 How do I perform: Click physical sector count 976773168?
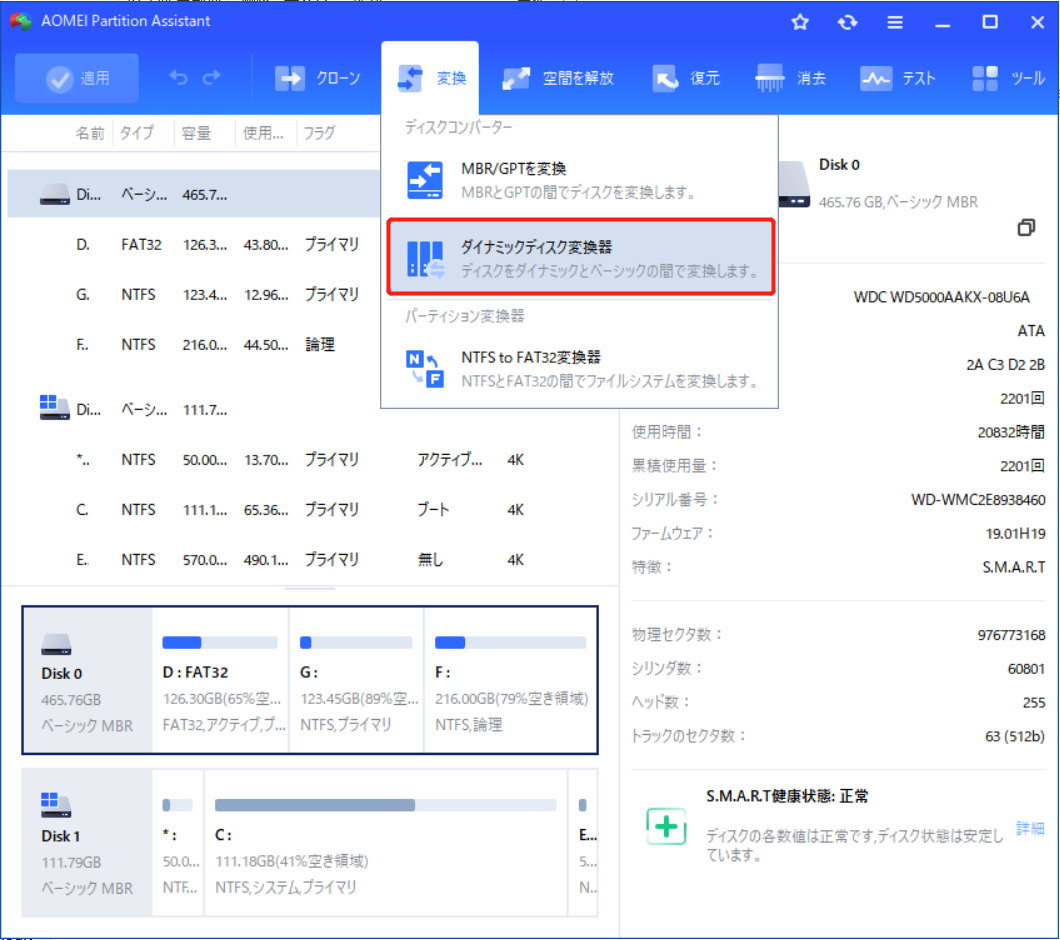[1011, 635]
